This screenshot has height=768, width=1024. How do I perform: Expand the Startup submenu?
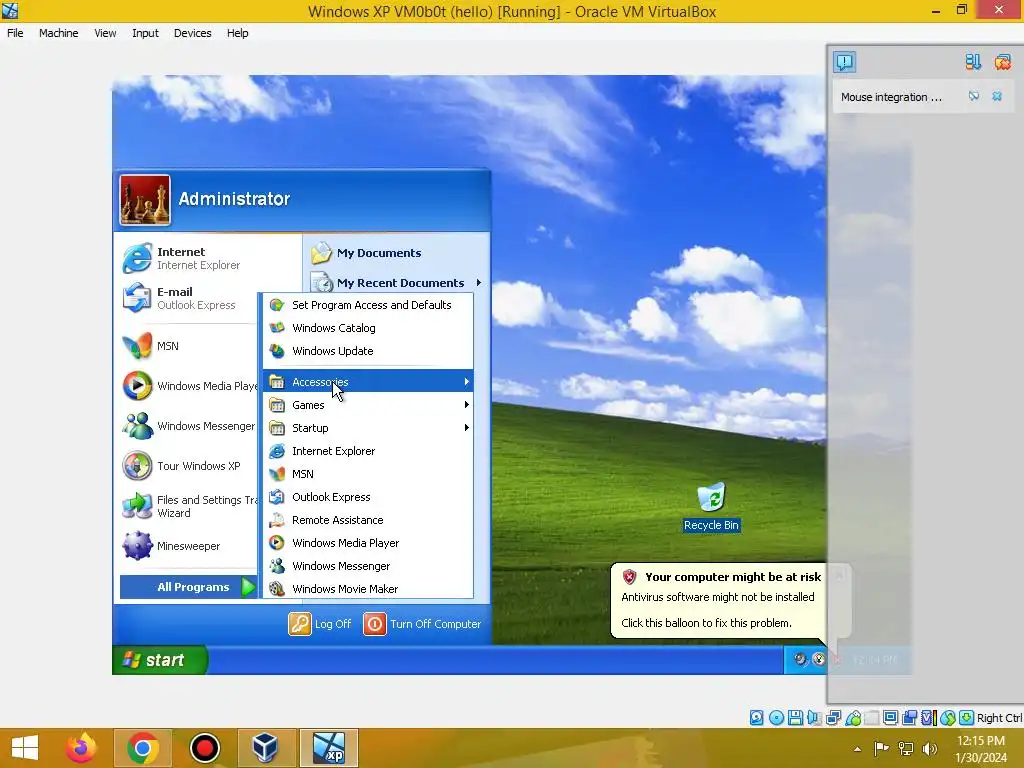pos(368,428)
